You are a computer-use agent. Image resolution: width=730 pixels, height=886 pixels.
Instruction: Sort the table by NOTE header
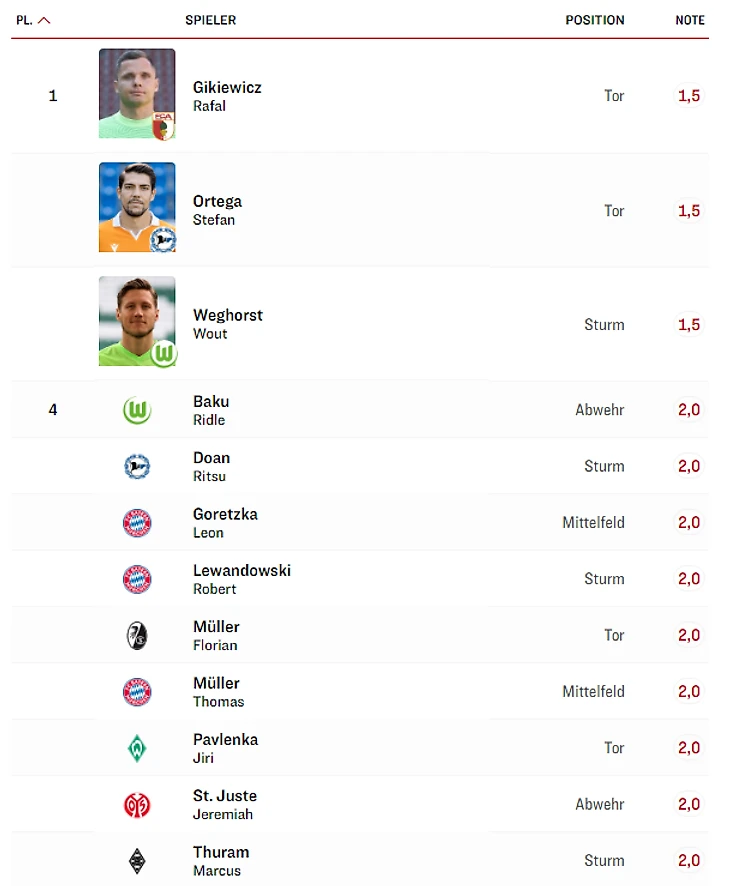[690, 20]
